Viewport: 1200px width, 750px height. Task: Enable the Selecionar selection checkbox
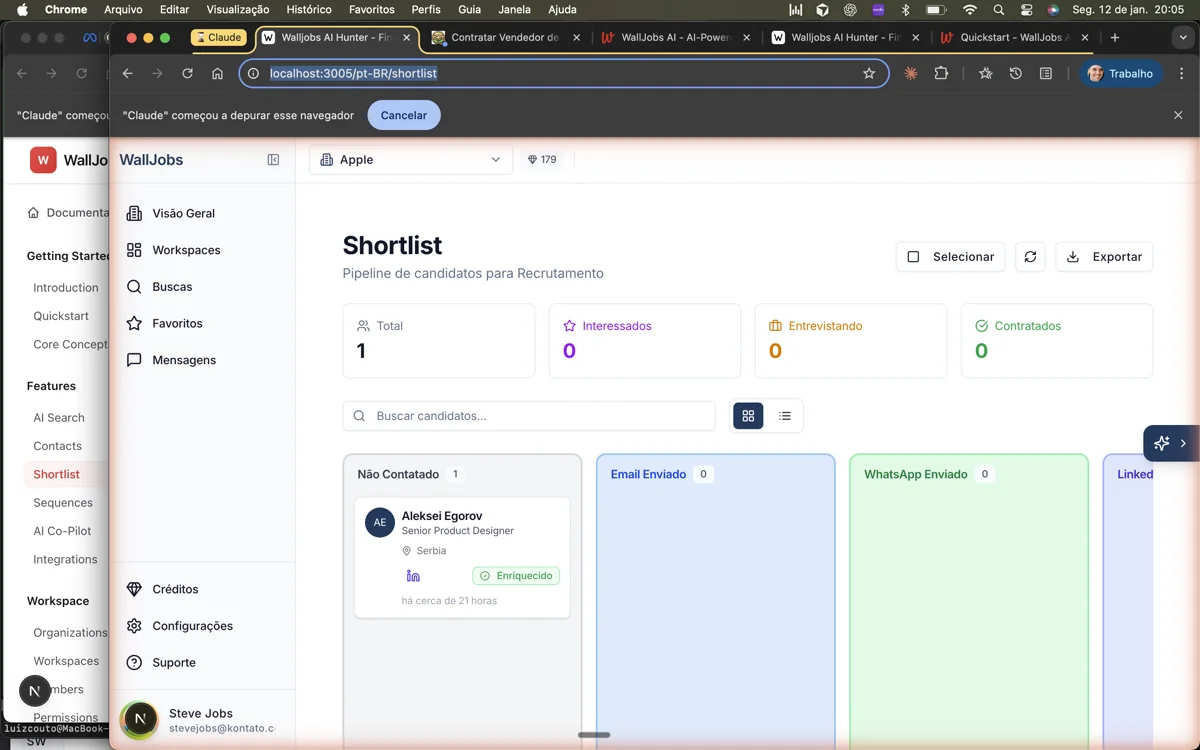click(x=913, y=256)
